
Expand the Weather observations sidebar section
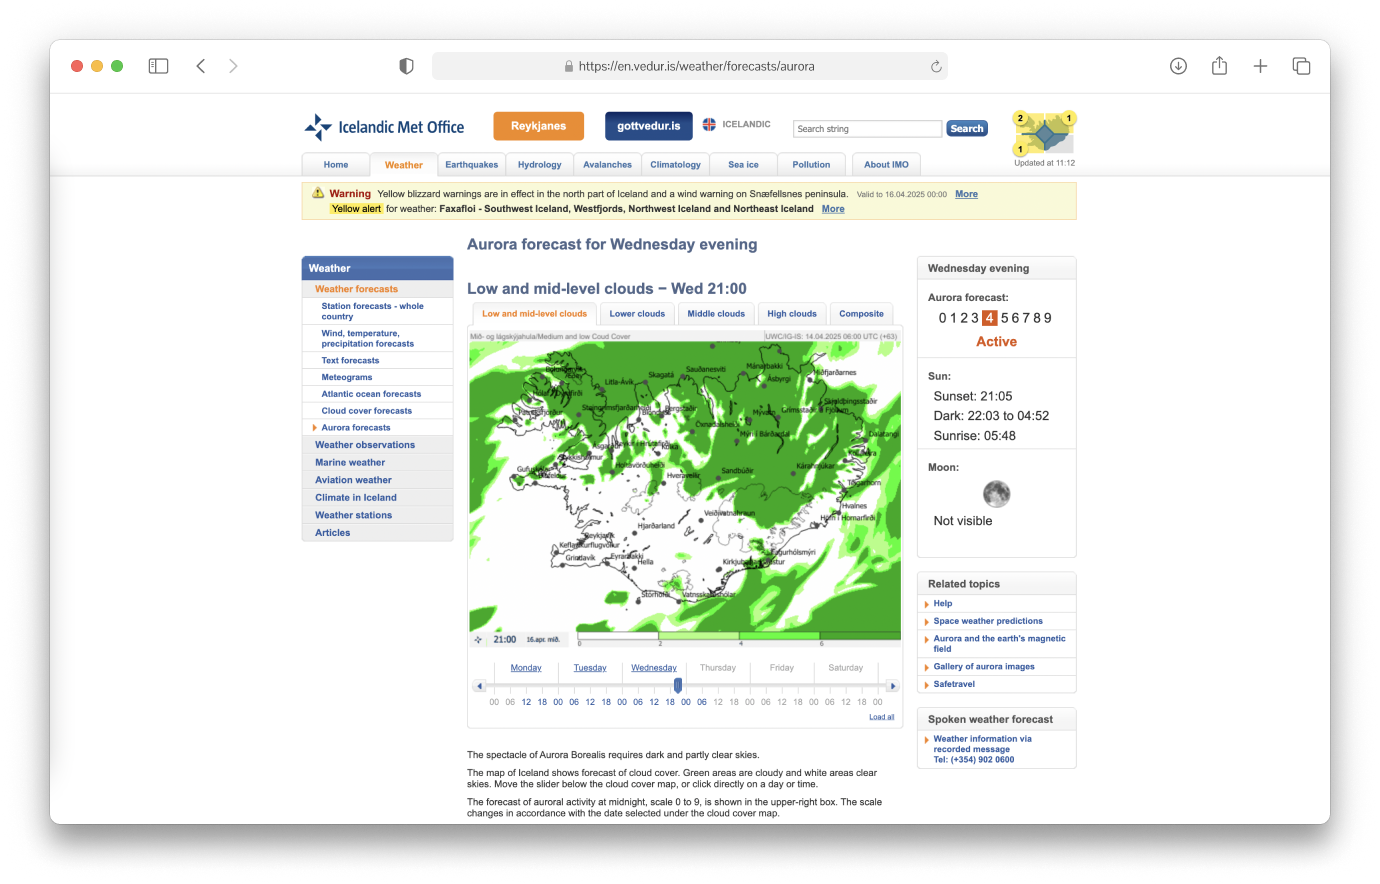tap(365, 445)
